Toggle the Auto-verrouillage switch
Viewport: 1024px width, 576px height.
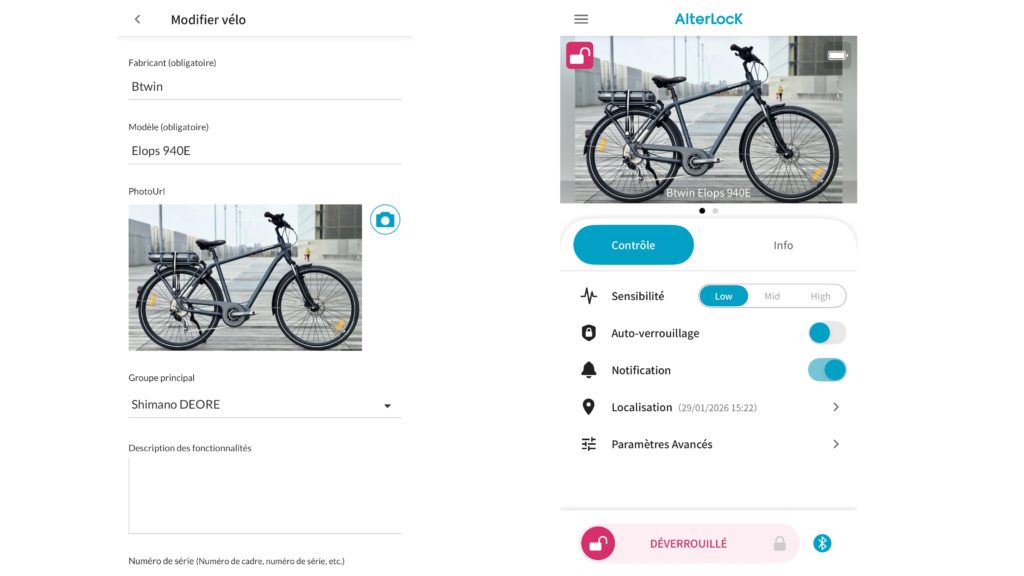[x=827, y=333]
